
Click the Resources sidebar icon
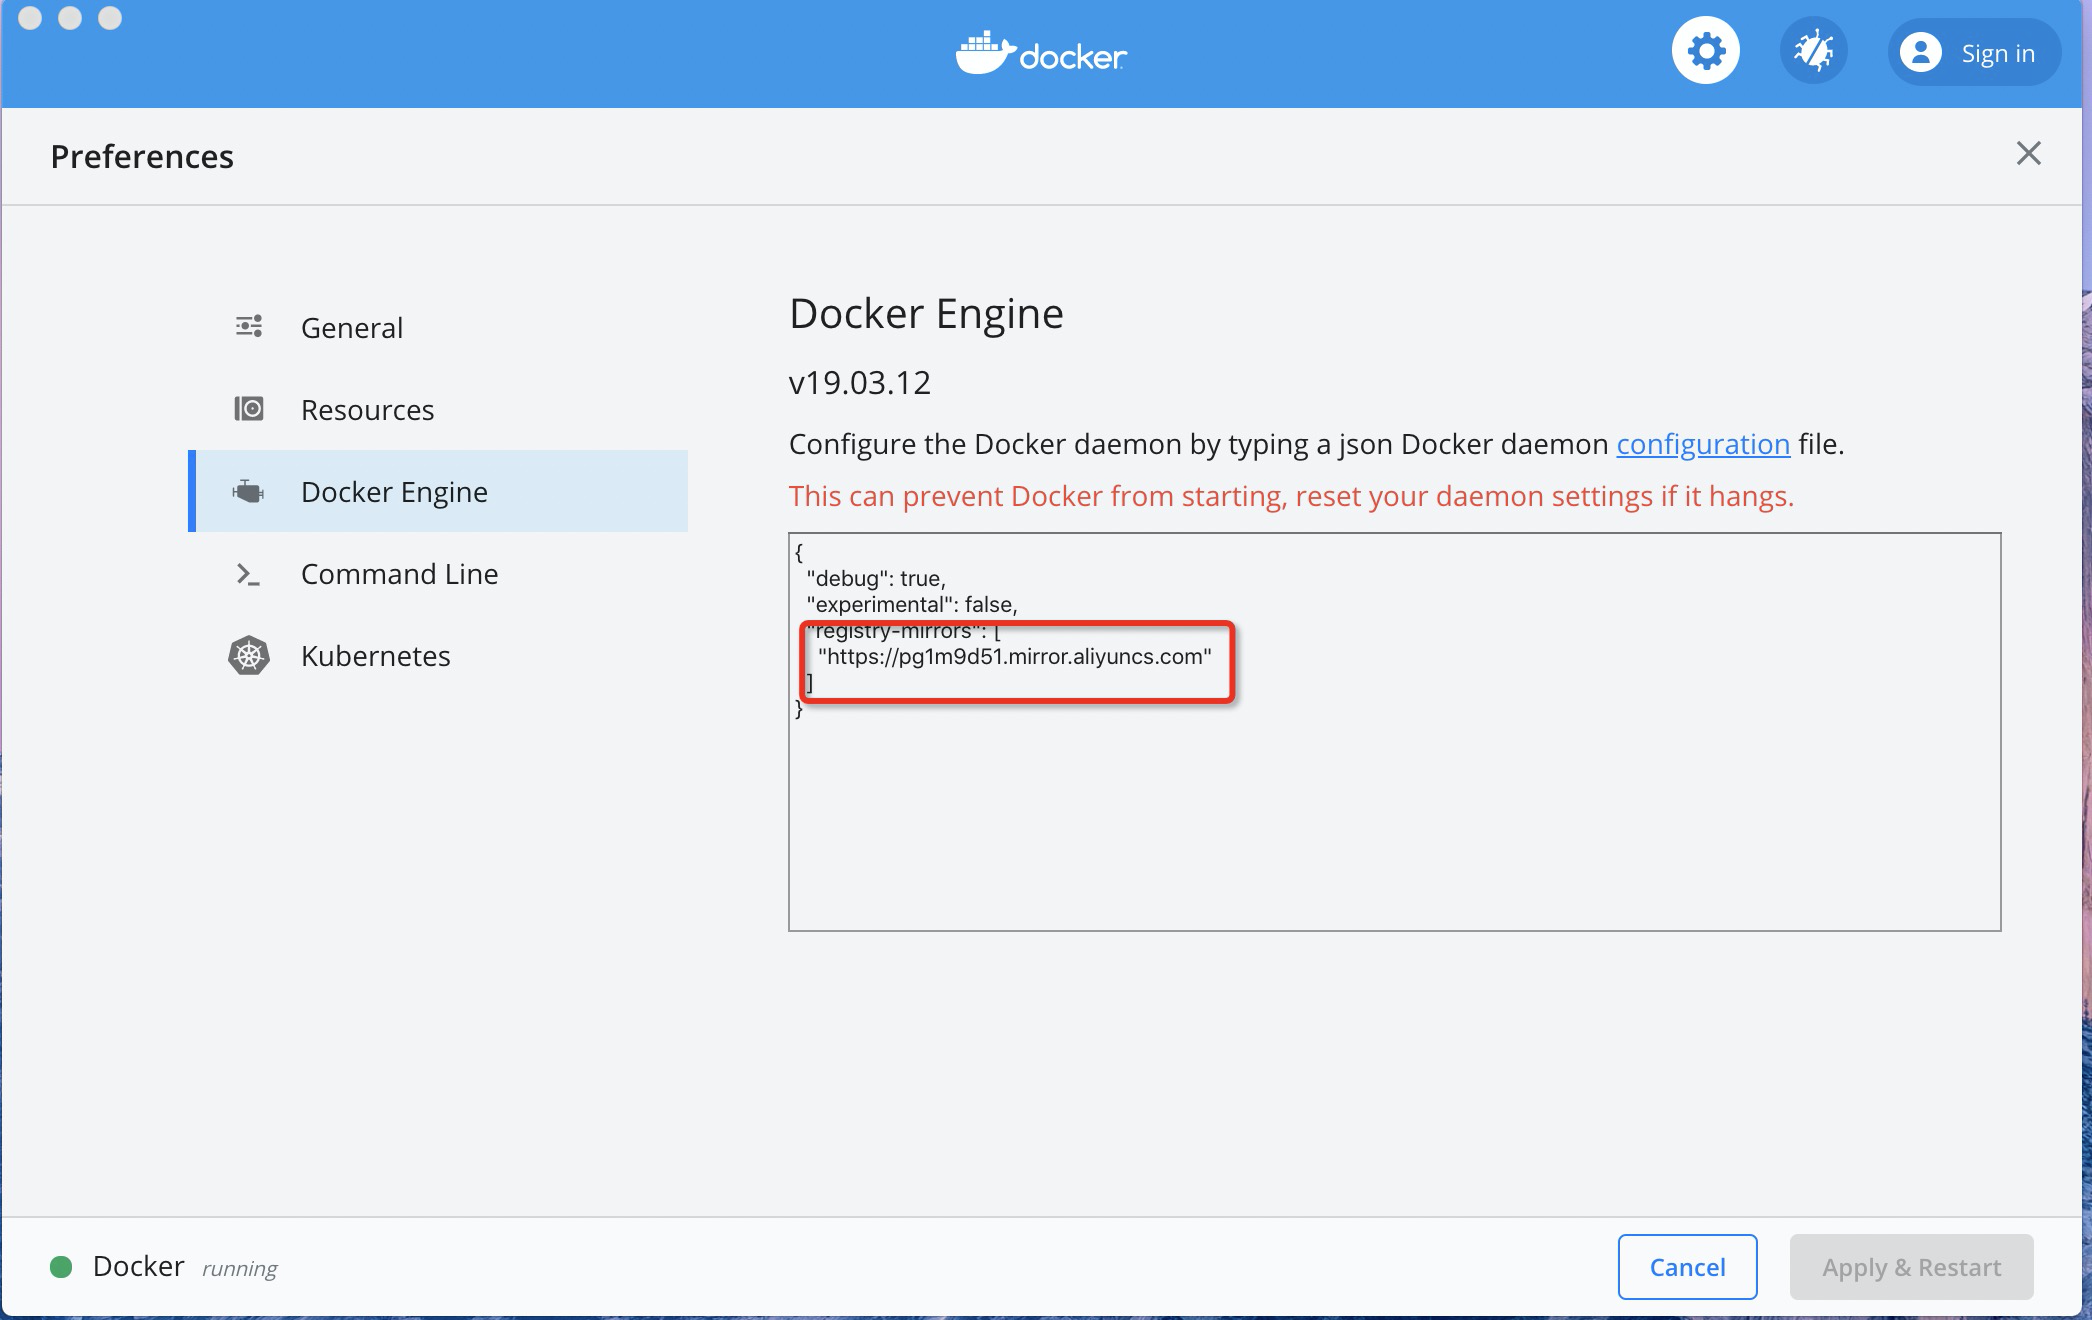pos(248,408)
